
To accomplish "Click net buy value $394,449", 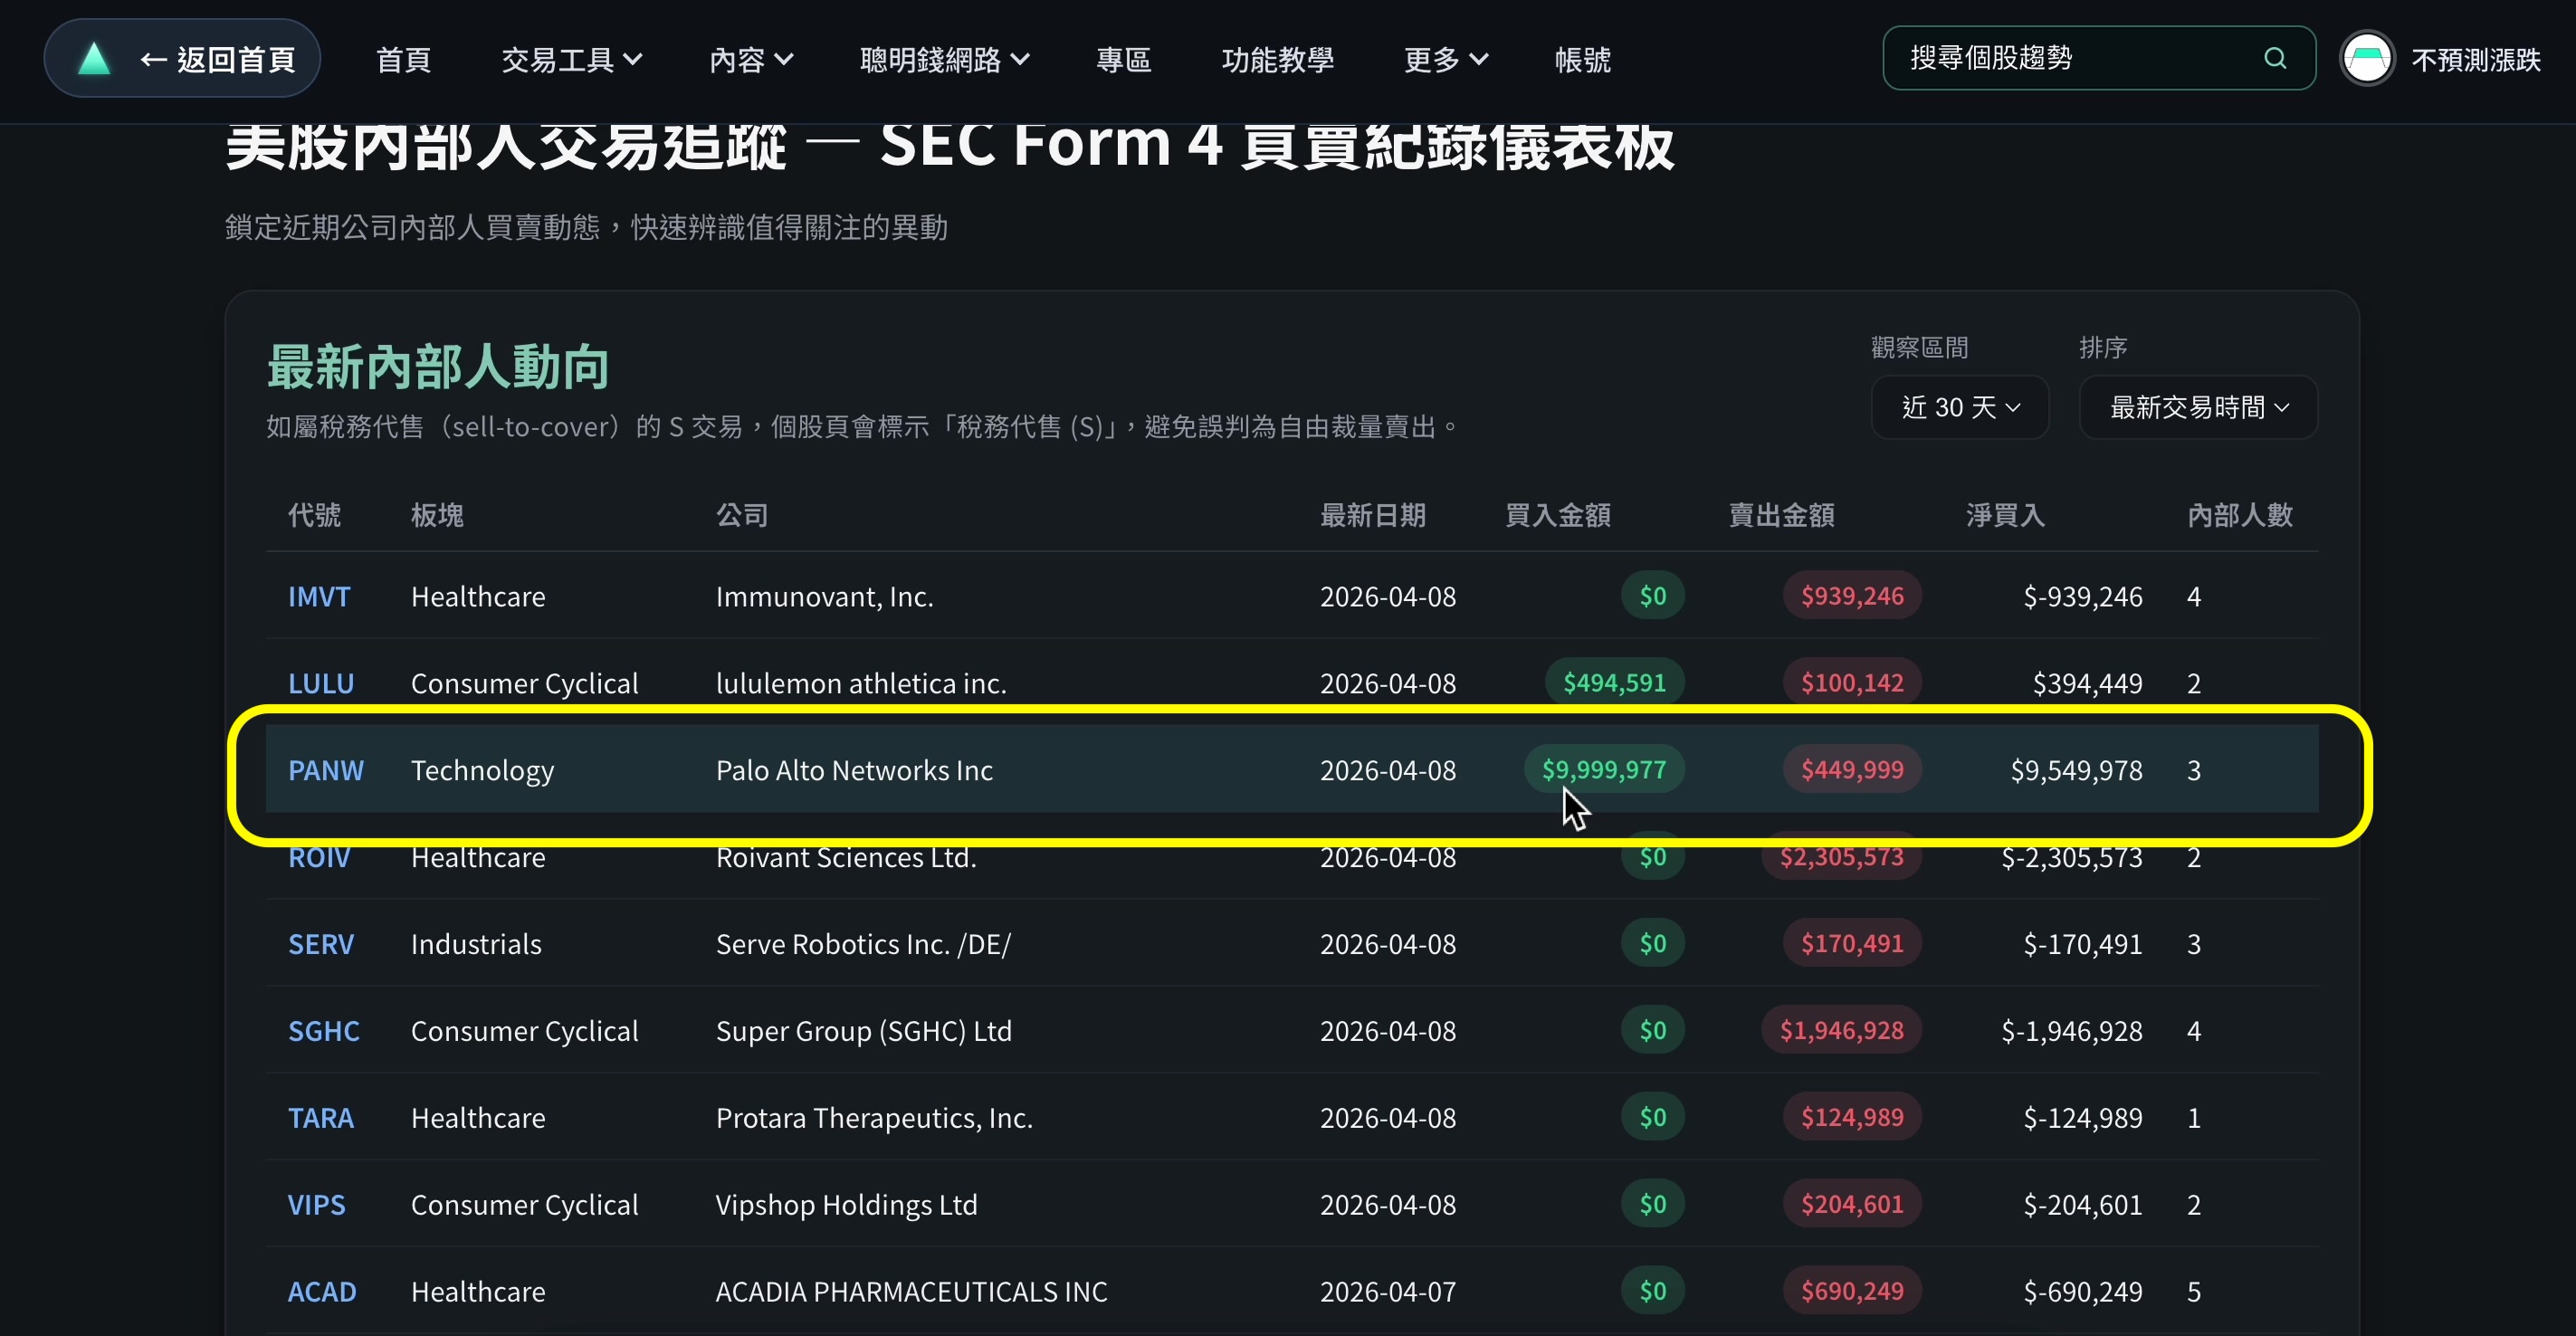I will [x=2087, y=683].
